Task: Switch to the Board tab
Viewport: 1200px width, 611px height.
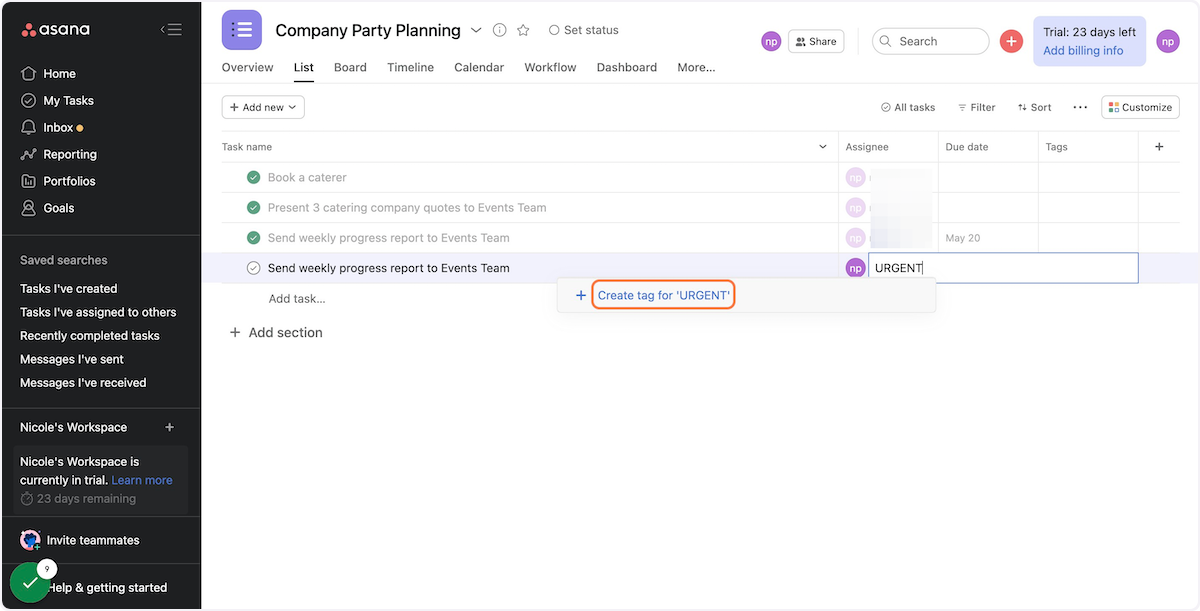Action: pyautogui.click(x=350, y=68)
